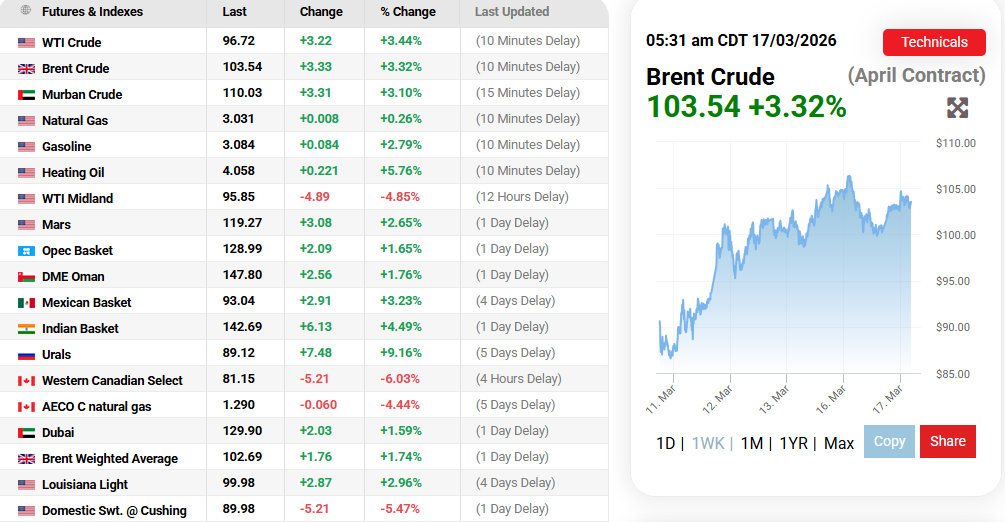This screenshot has height=522, width=1005.
Task: Switch chart range to 1YR
Action: pyautogui.click(x=793, y=443)
